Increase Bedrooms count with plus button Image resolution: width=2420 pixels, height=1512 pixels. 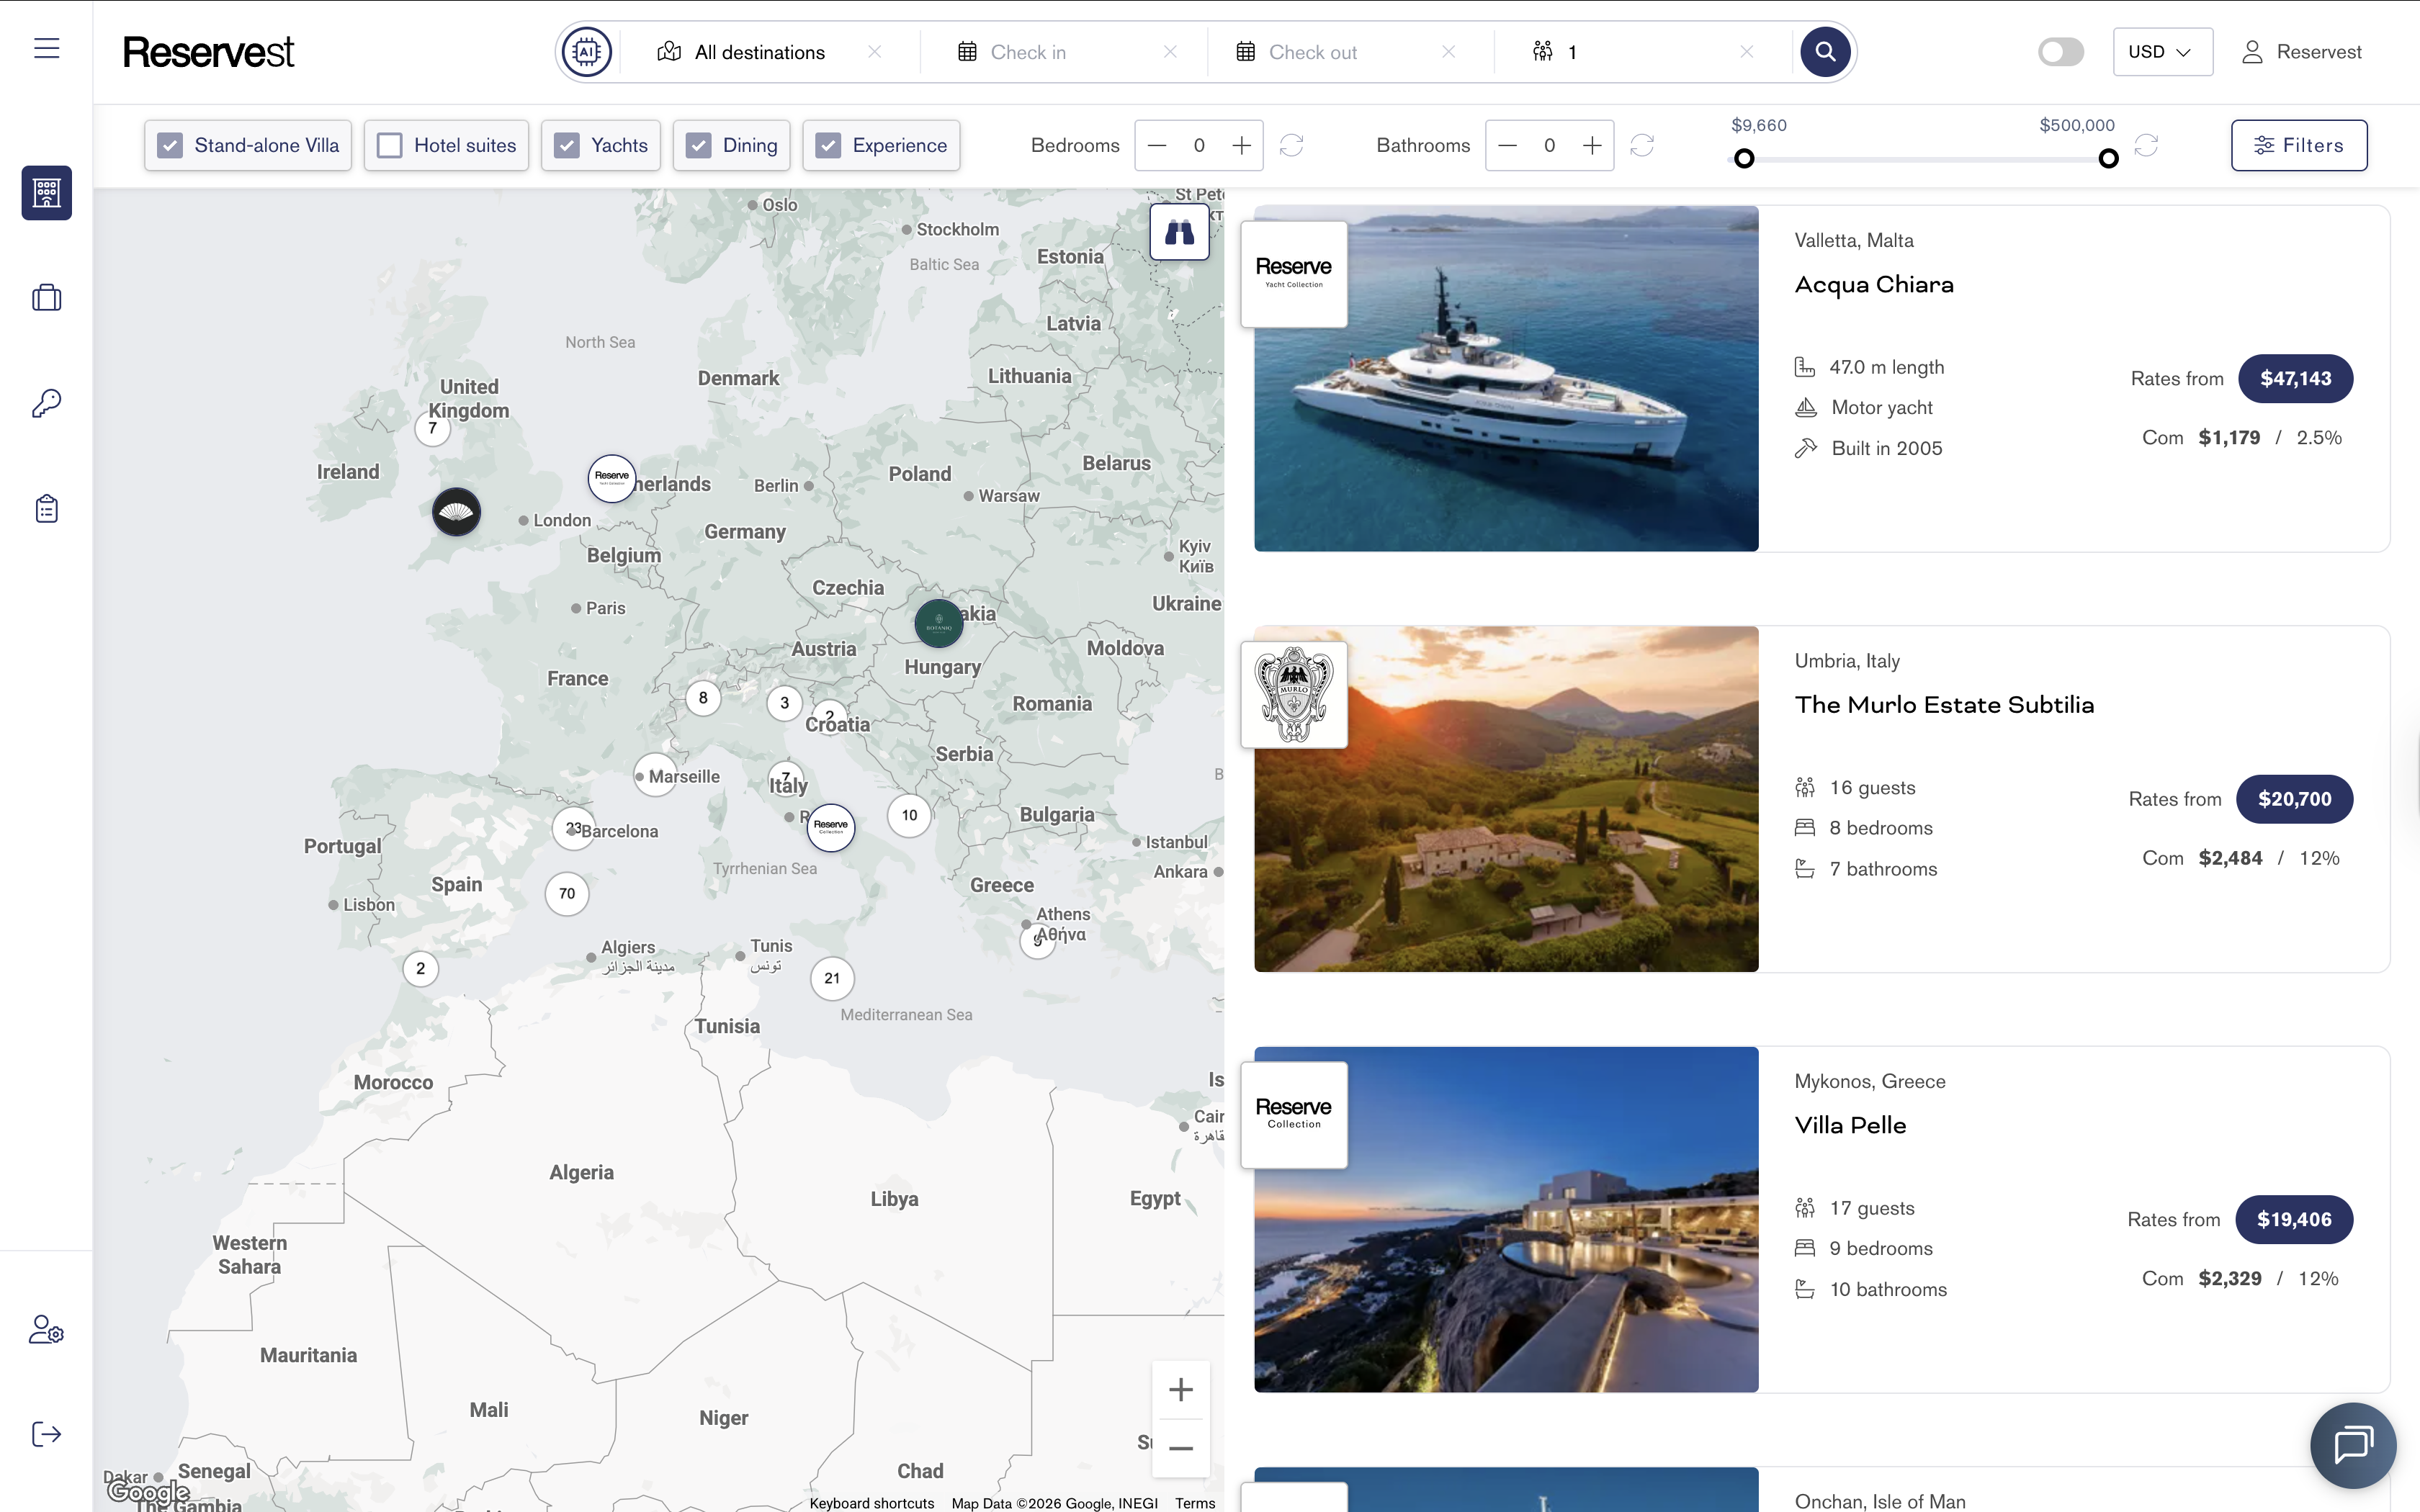tap(1241, 146)
